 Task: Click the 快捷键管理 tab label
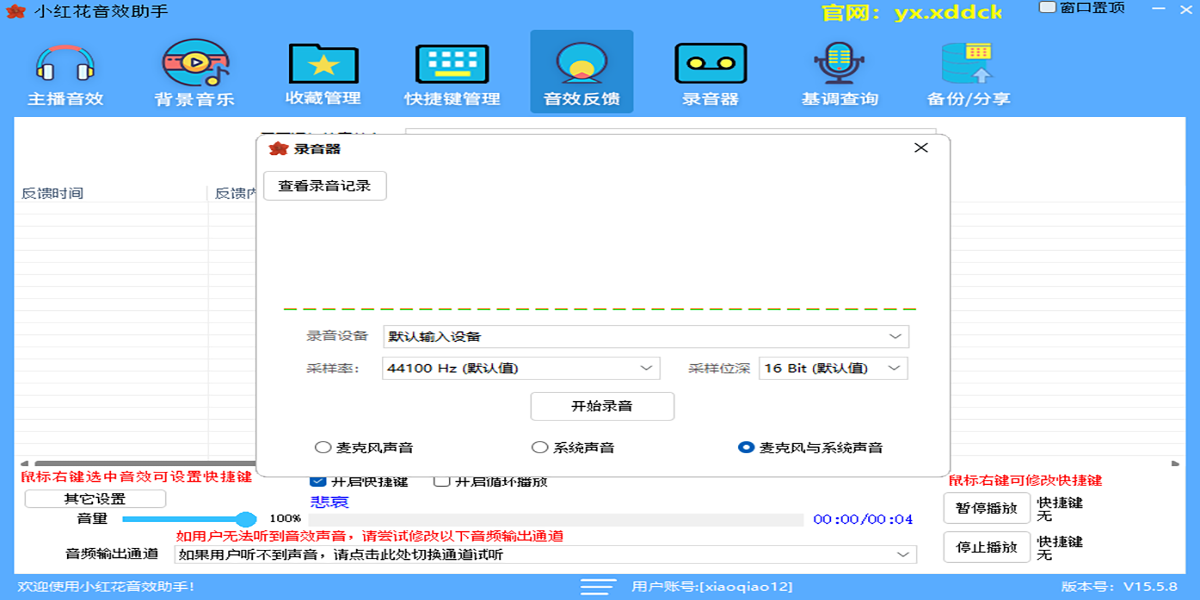tap(452, 99)
